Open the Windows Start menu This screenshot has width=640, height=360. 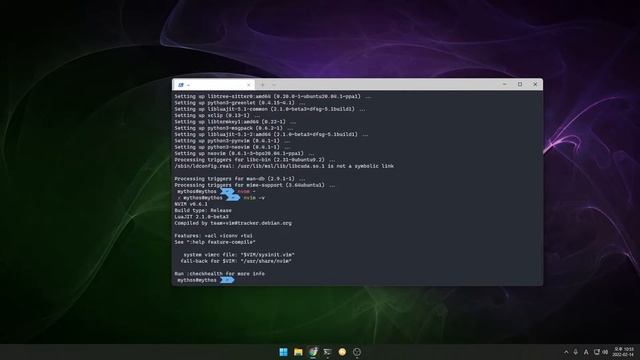click(283, 352)
